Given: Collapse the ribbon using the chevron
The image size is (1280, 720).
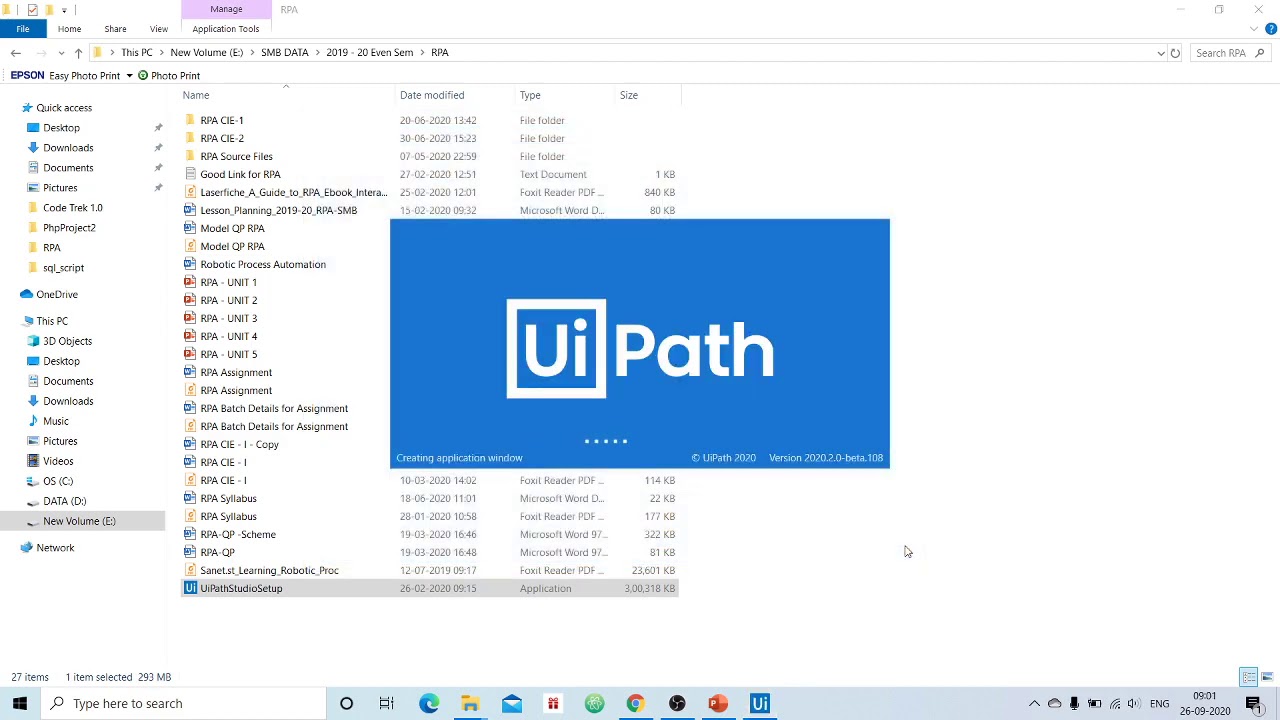Looking at the screenshot, I should 1254,29.
